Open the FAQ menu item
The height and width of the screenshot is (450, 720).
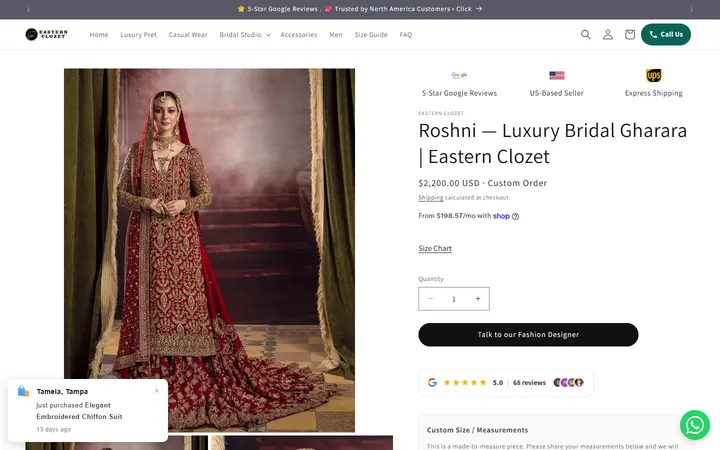(x=405, y=34)
